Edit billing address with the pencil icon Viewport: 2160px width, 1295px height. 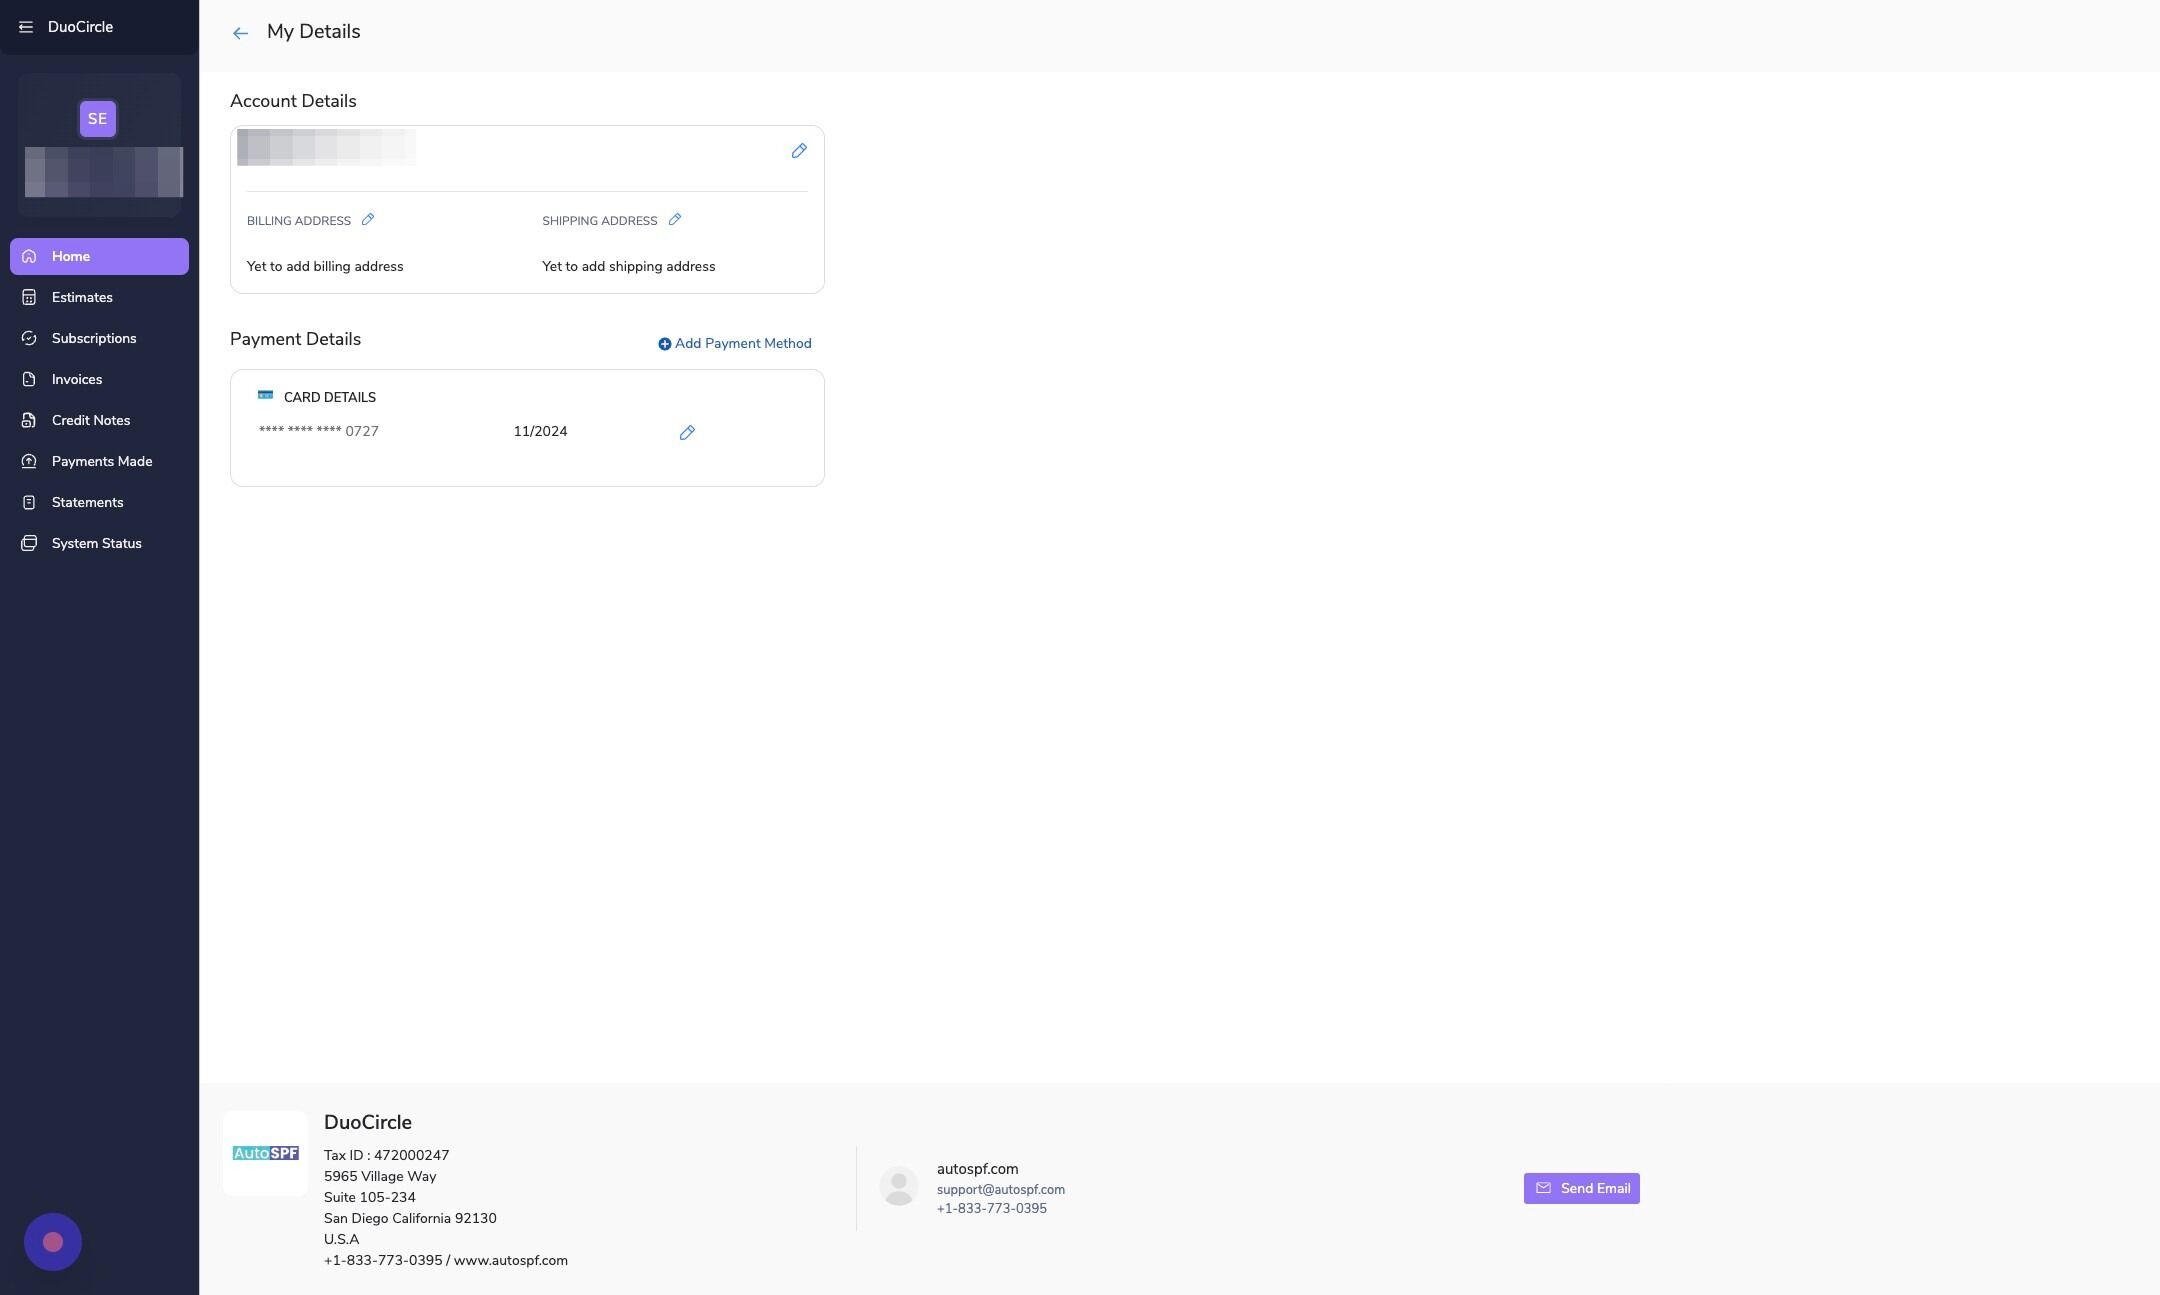point(368,220)
